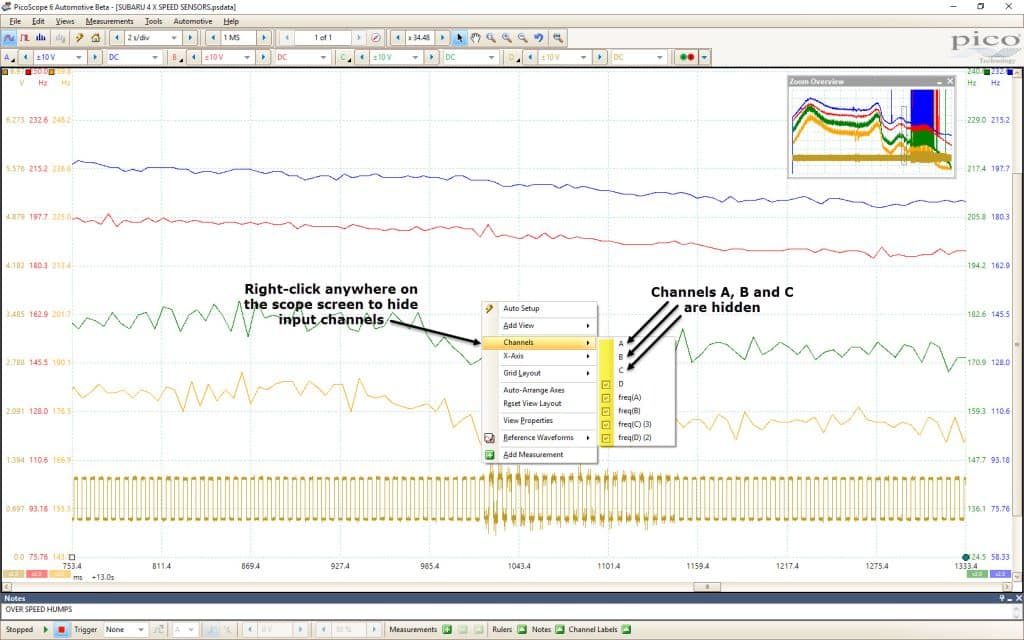Open the buffer navigator compass icon
The height and width of the screenshot is (640, 1024).
pyautogui.click(x=376, y=38)
